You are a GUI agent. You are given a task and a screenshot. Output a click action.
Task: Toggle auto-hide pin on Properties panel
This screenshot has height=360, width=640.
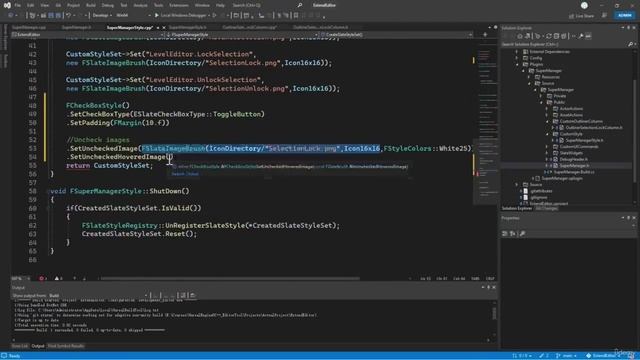coord(628,218)
